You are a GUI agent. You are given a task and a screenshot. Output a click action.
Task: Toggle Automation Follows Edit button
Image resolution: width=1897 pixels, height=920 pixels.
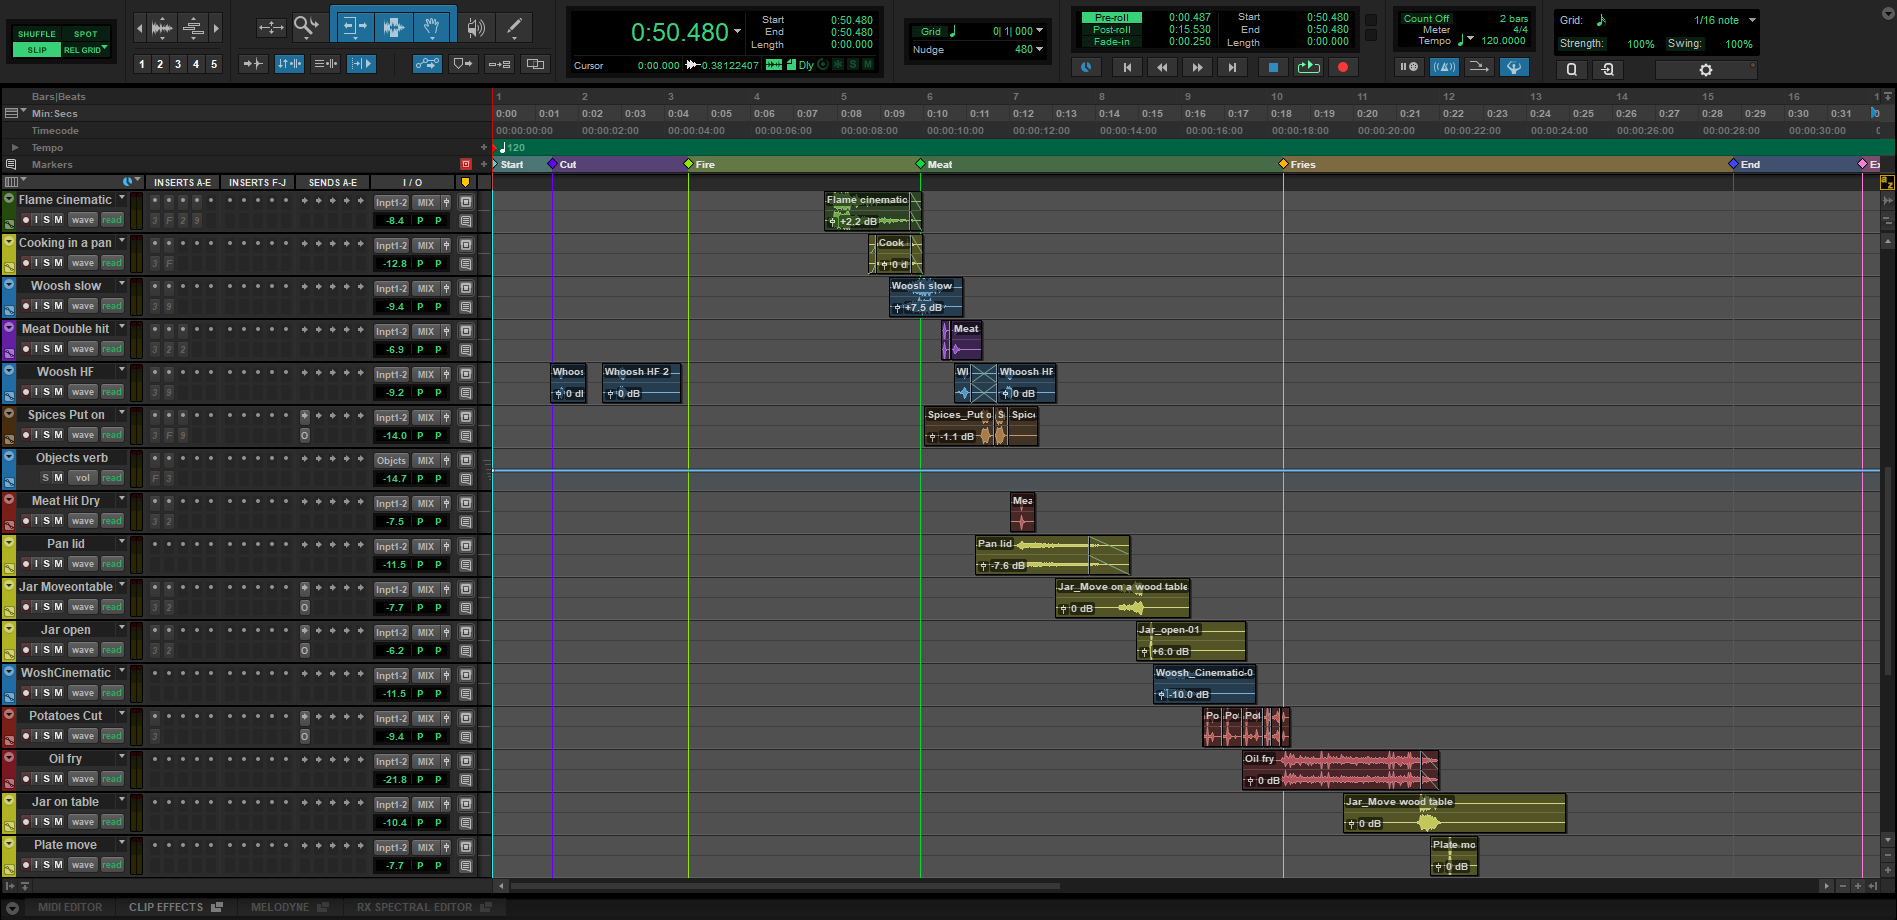[x=427, y=64]
